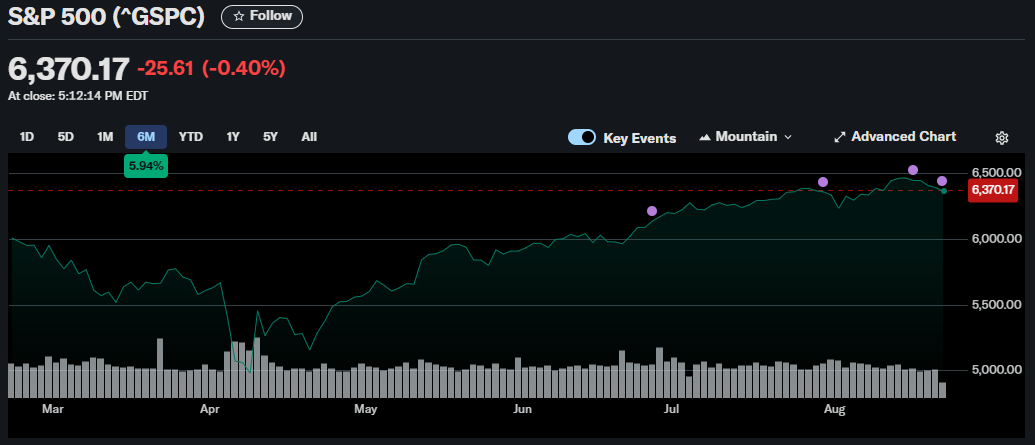Click the green endpoint dot on chart line

944,191
